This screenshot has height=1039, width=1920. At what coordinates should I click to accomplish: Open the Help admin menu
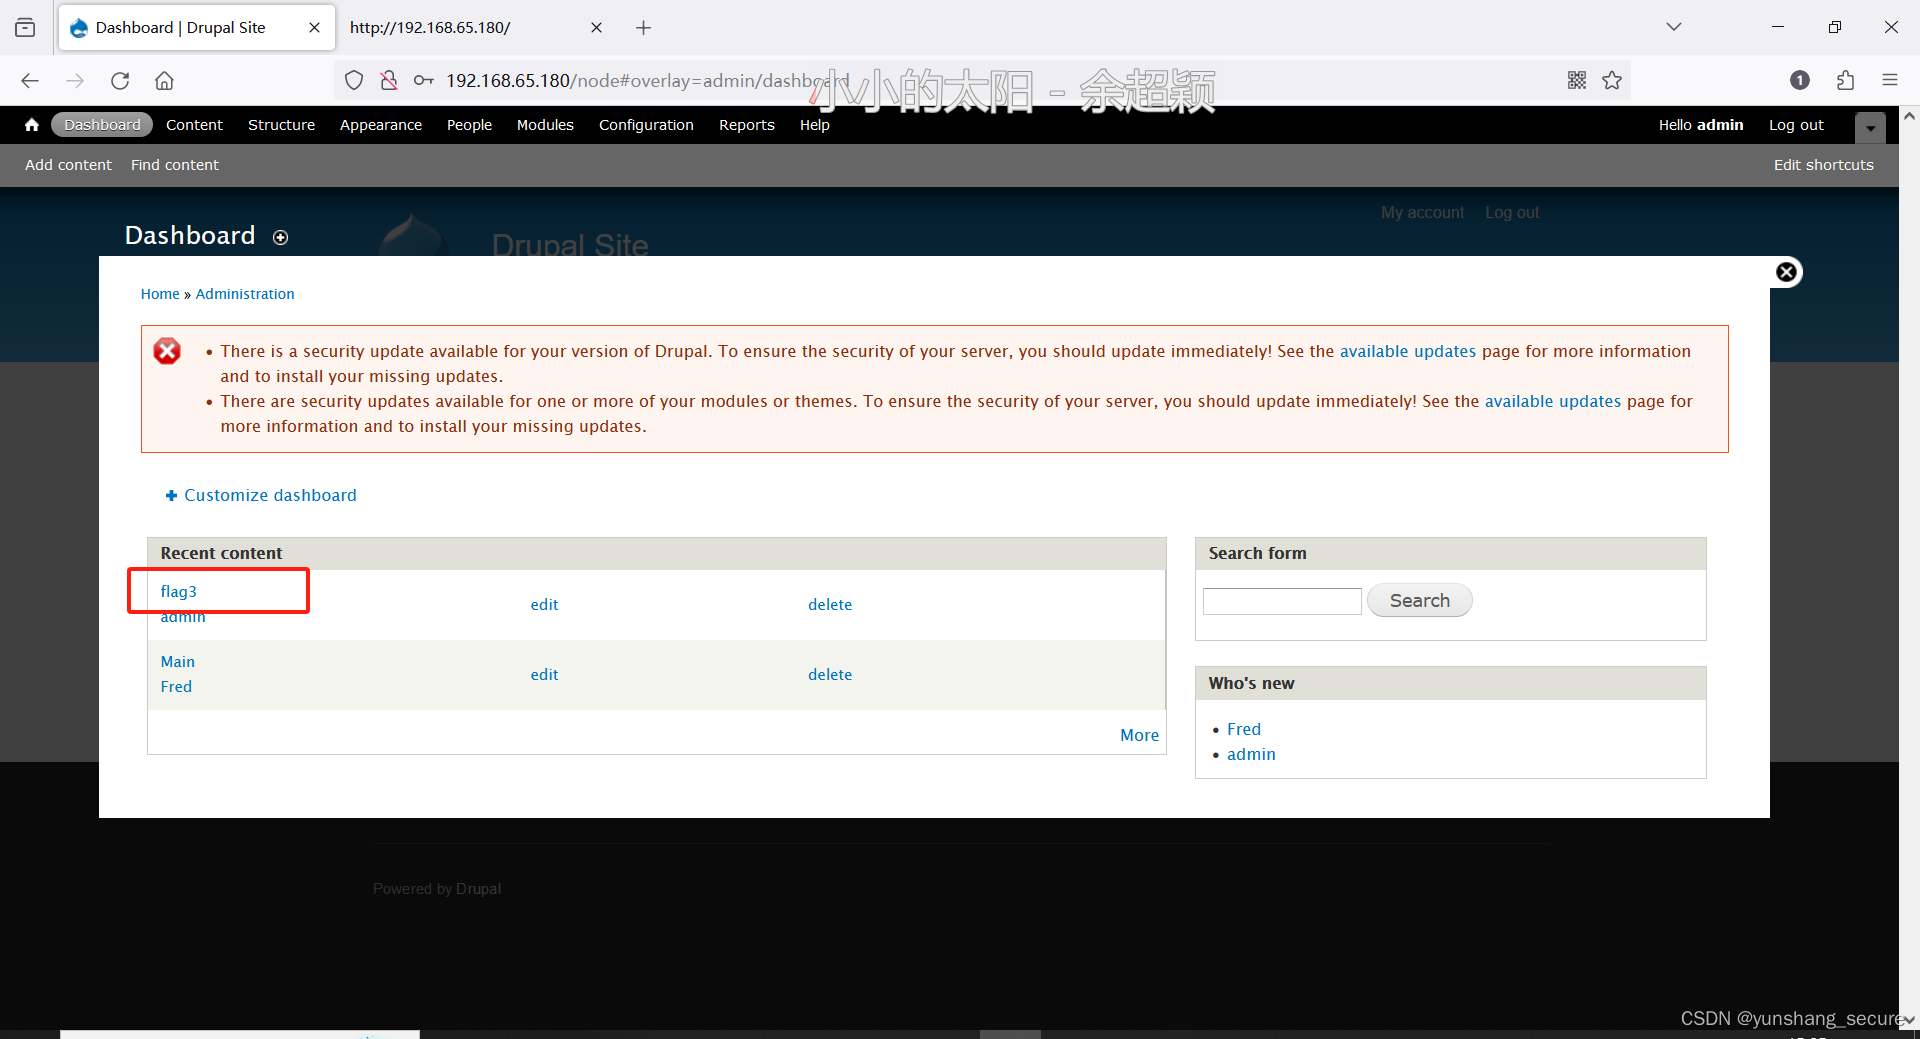pos(815,125)
